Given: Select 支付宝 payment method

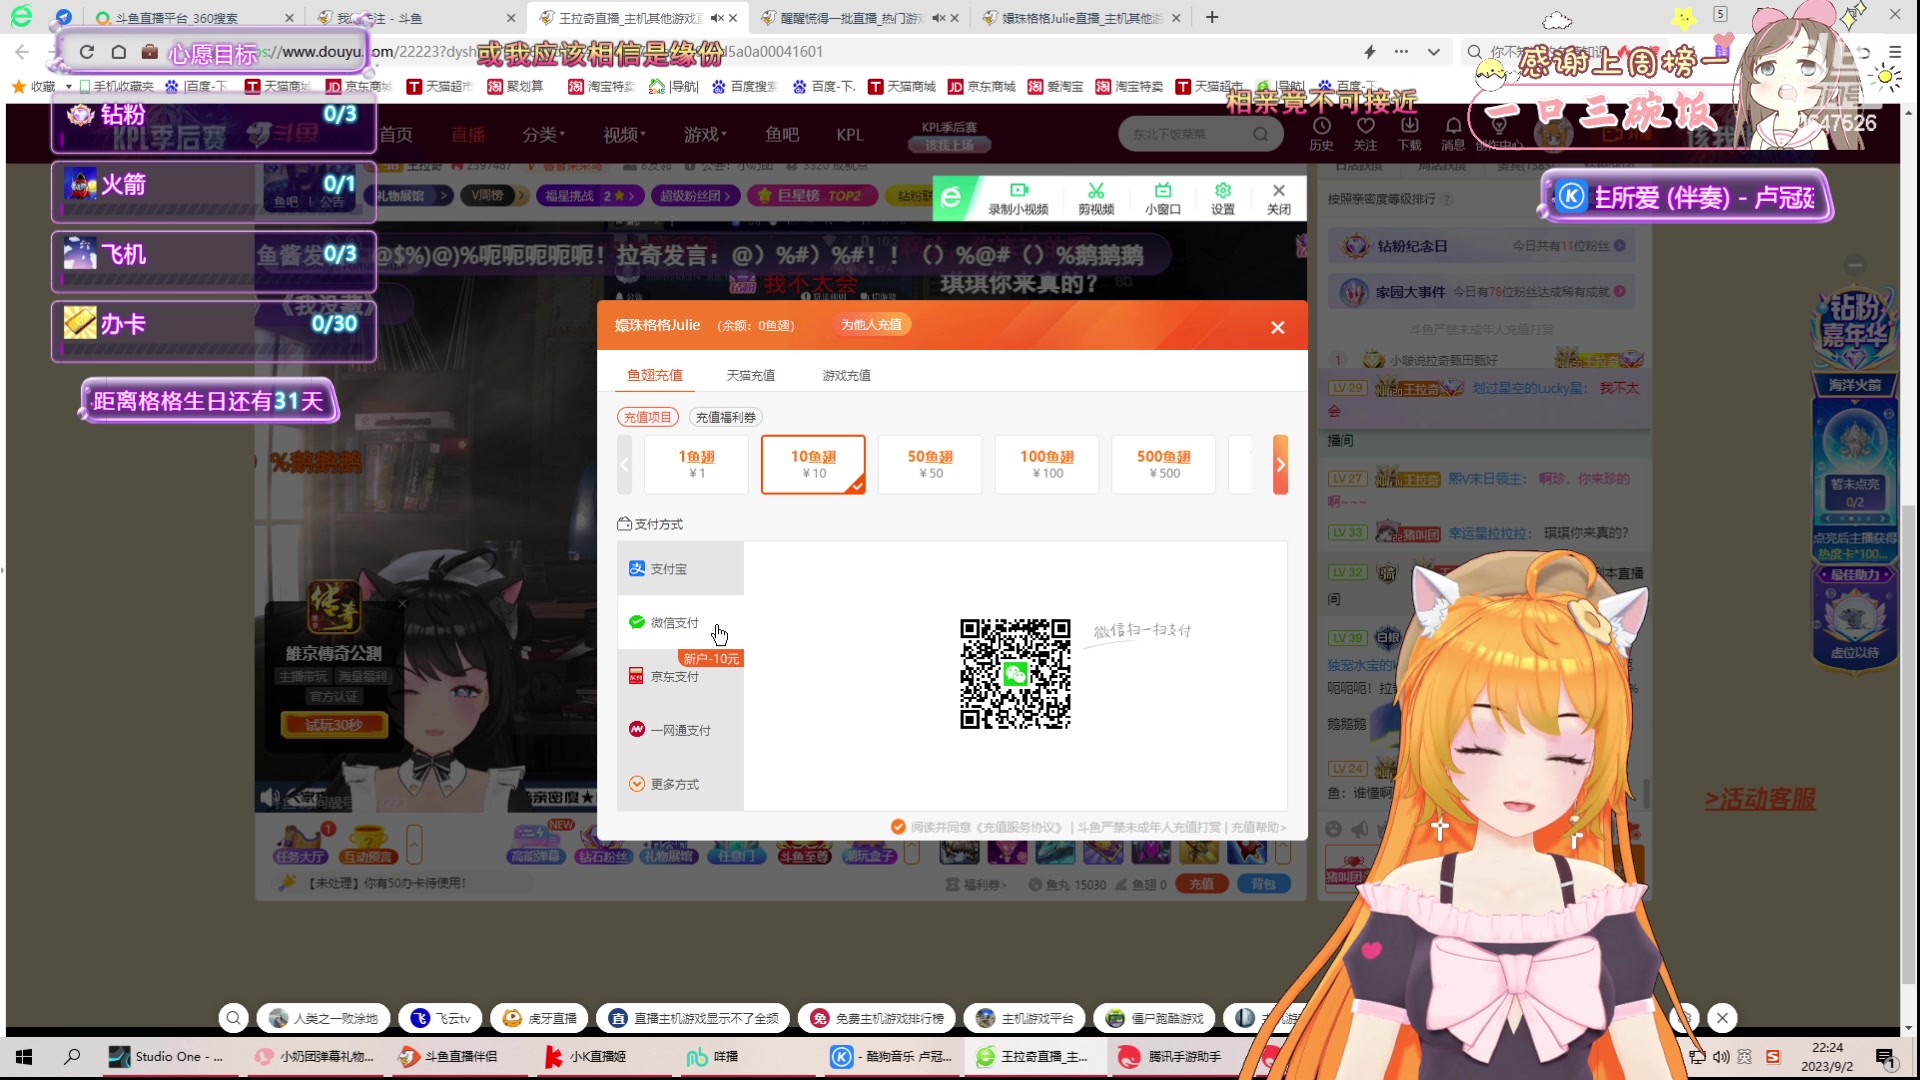Looking at the screenshot, I should pyautogui.click(x=680, y=568).
